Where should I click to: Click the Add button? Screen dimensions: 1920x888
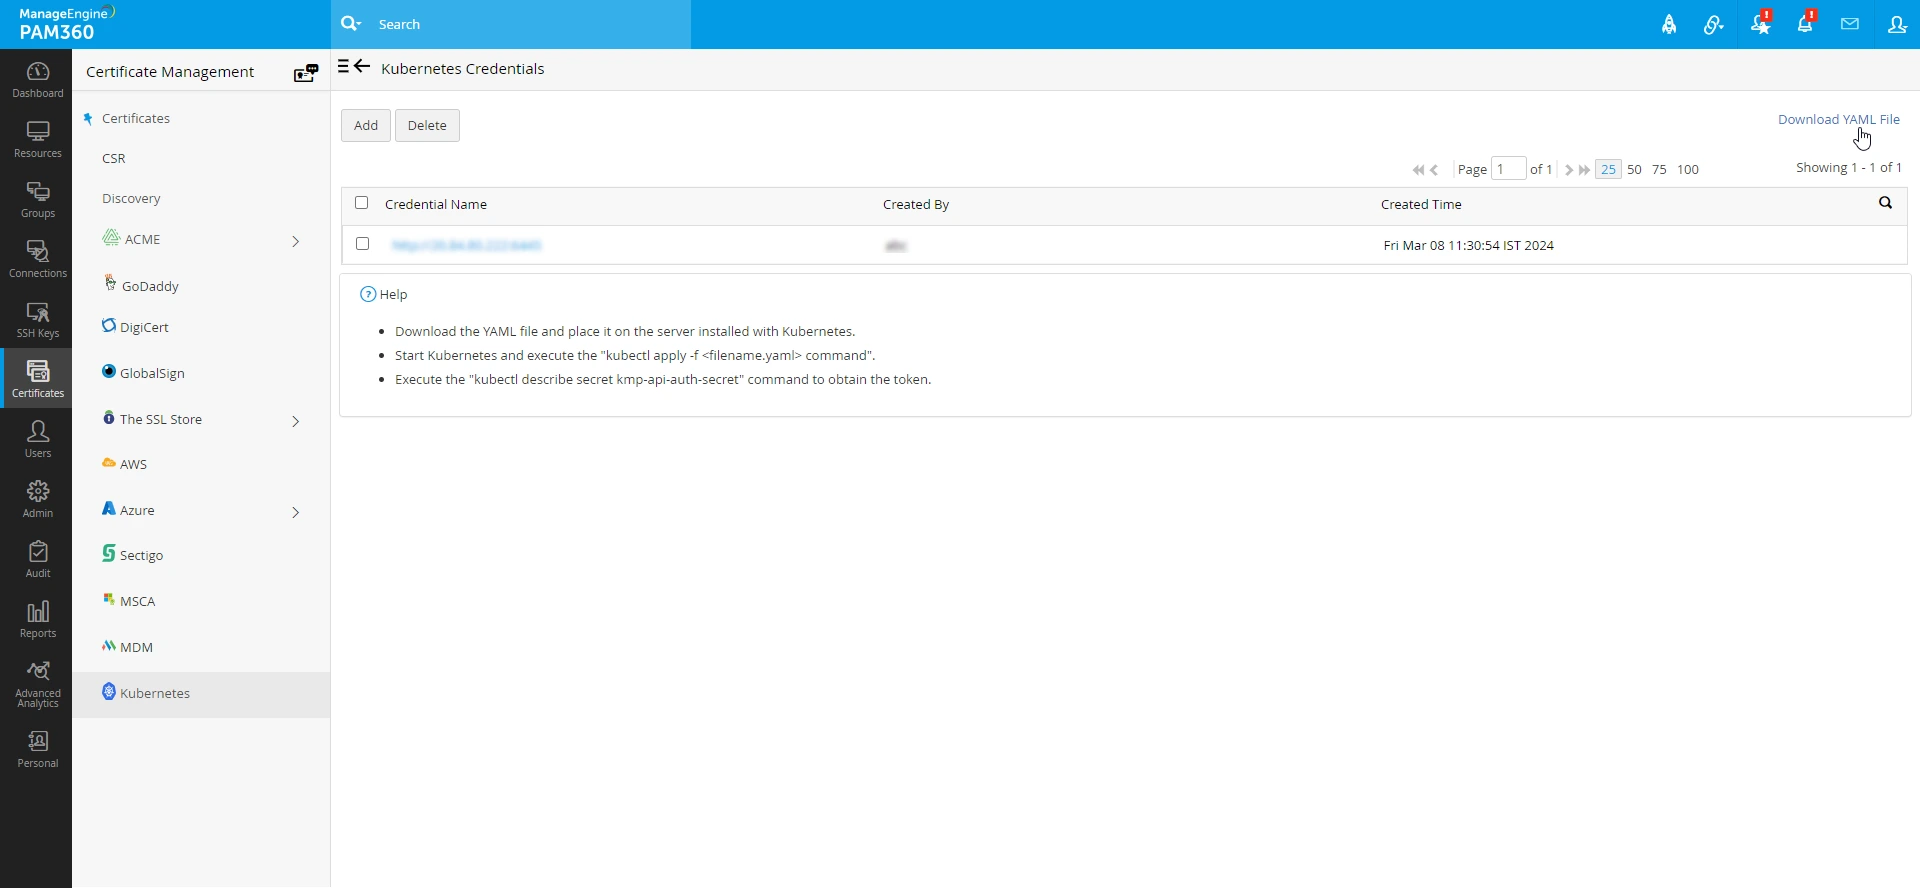tap(366, 125)
